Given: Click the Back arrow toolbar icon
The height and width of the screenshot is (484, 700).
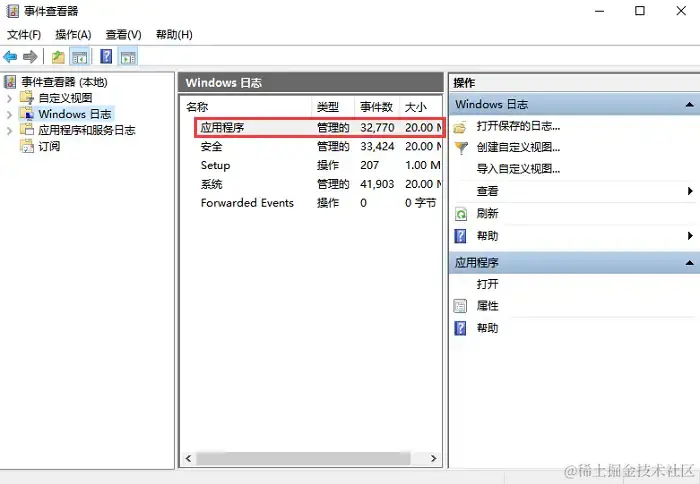Looking at the screenshot, I should [10, 57].
